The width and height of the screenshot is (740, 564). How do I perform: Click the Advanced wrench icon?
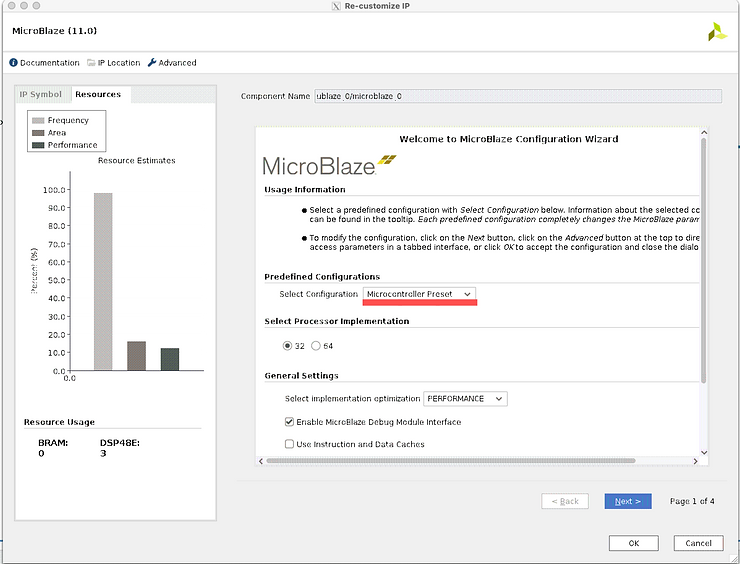tap(152, 63)
